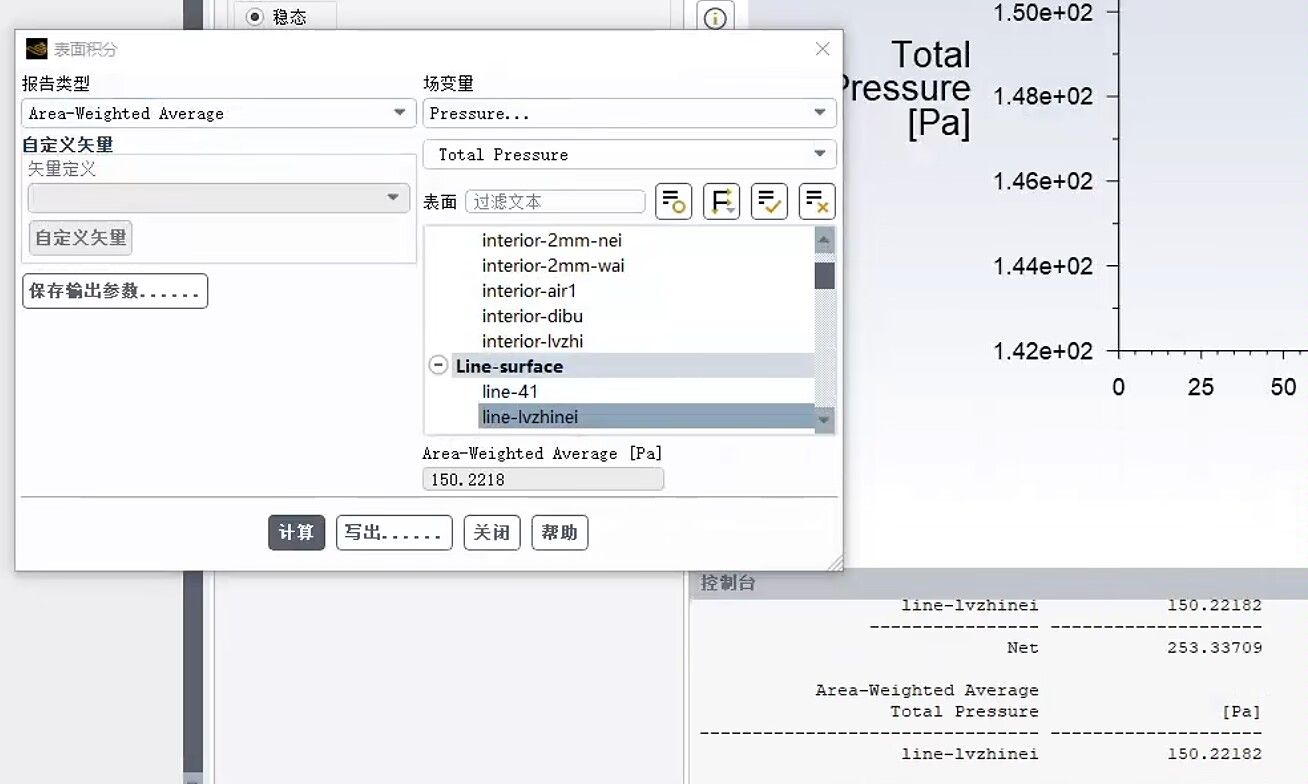Viewport: 1308px width, 784px height.
Task: Click the 过滤文本 filter input field
Action: [x=555, y=202]
